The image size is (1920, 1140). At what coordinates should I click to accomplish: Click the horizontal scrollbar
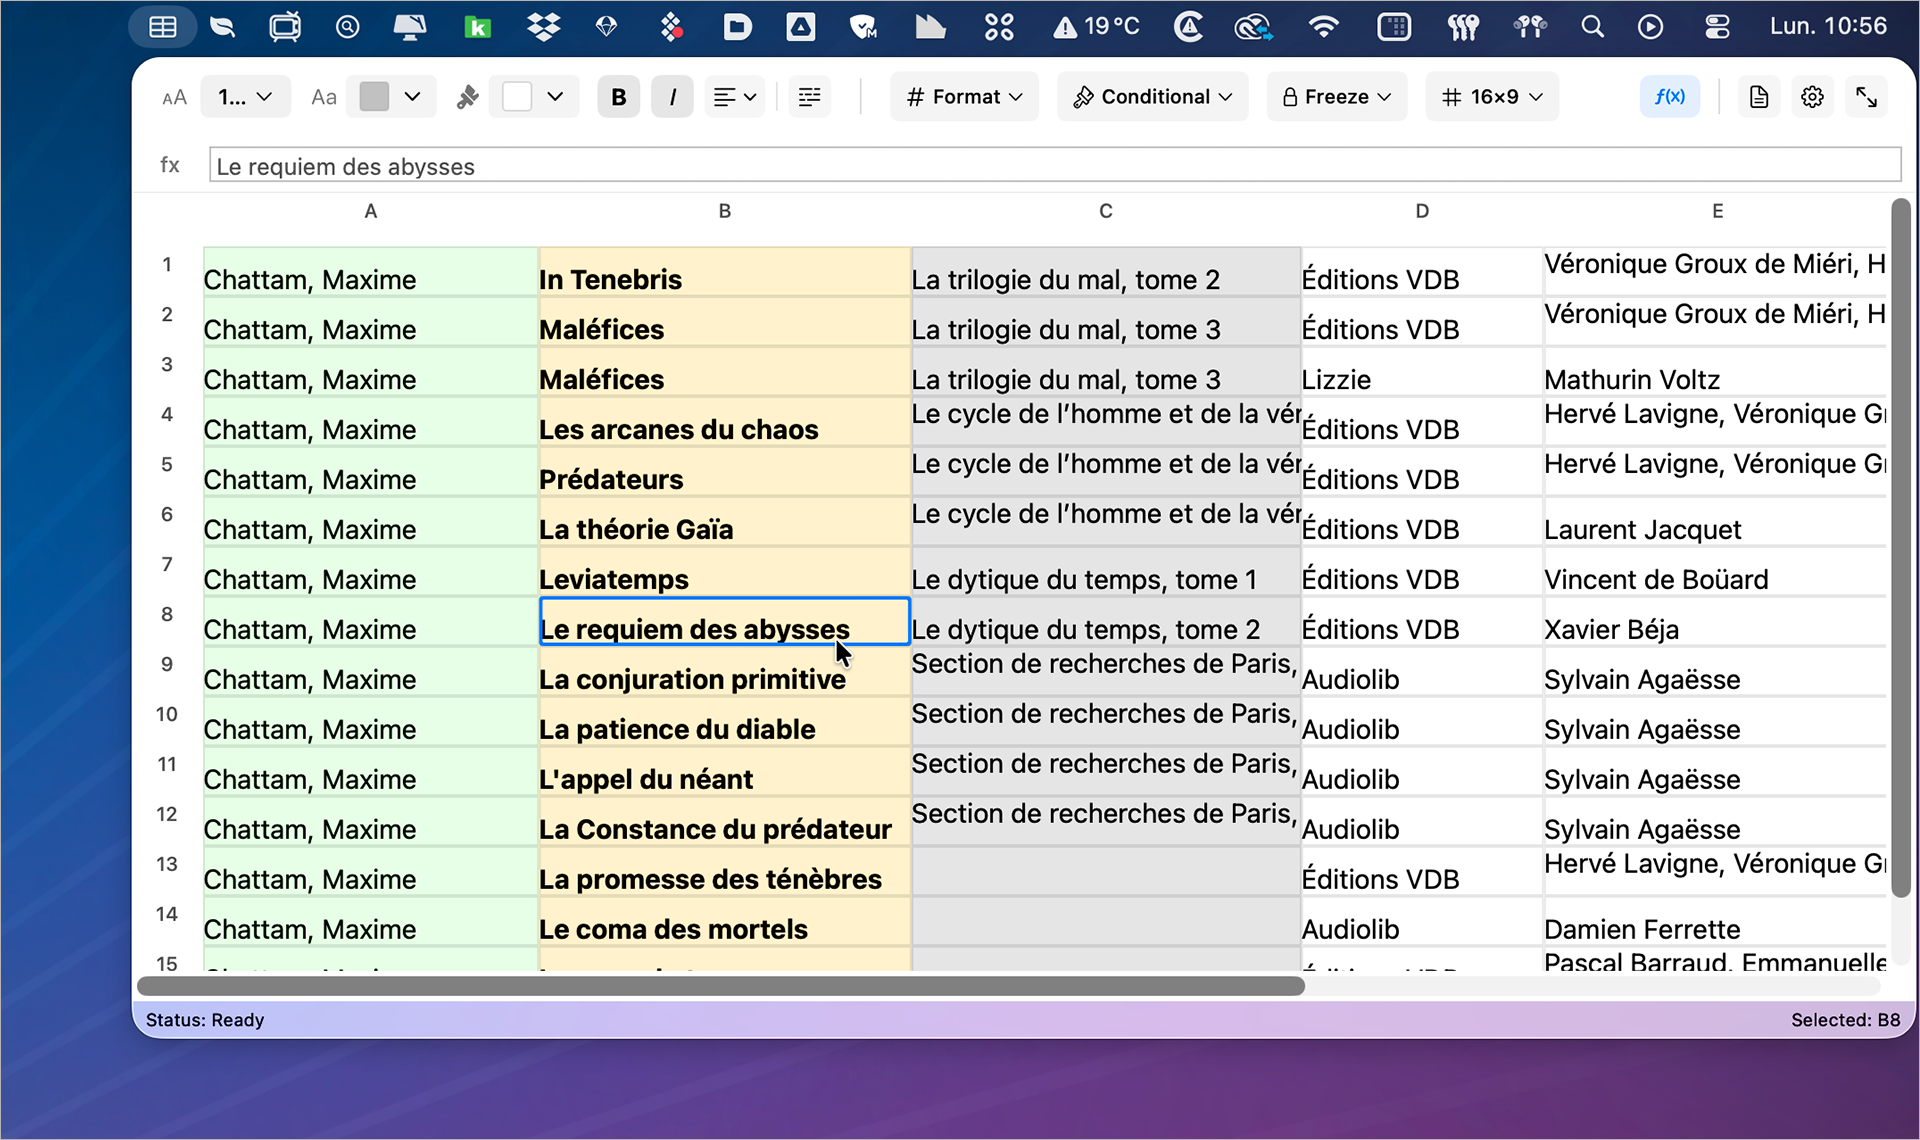coord(721,986)
